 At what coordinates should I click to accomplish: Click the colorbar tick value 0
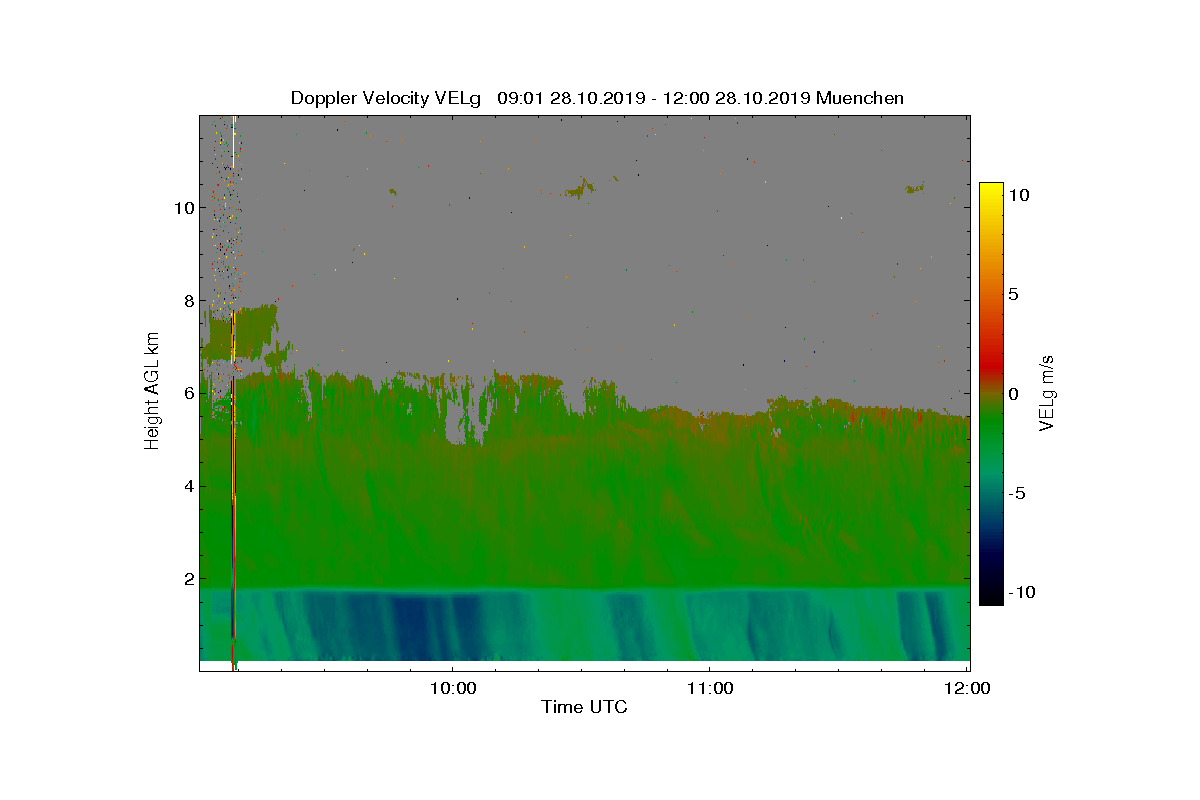[x=1013, y=394]
